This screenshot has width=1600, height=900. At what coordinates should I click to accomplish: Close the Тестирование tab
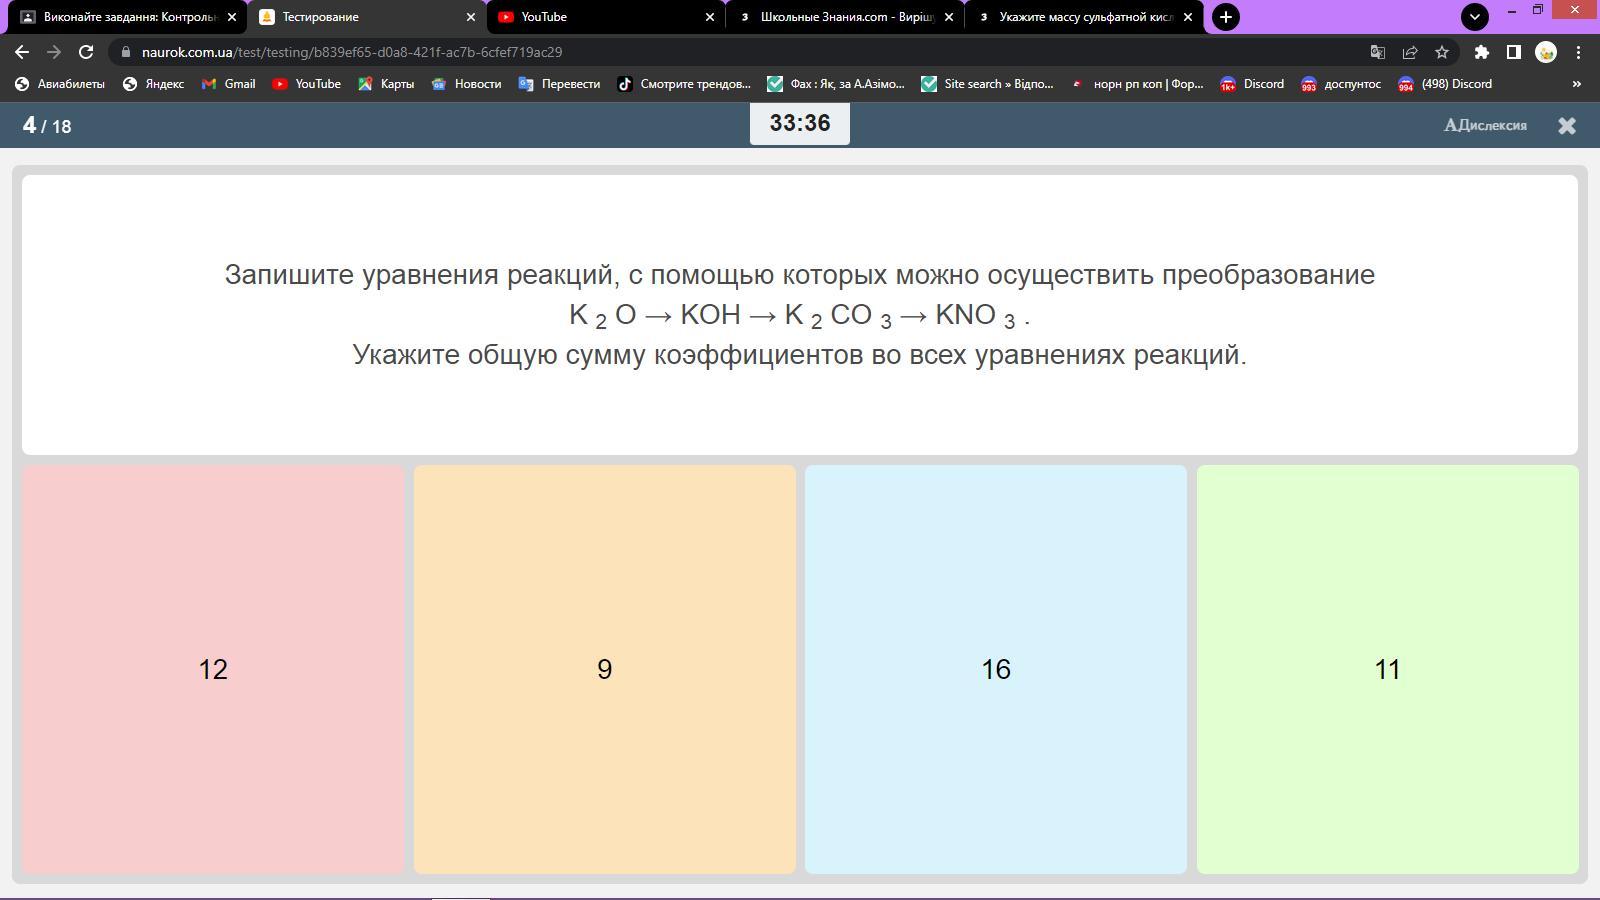click(x=471, y=17)
